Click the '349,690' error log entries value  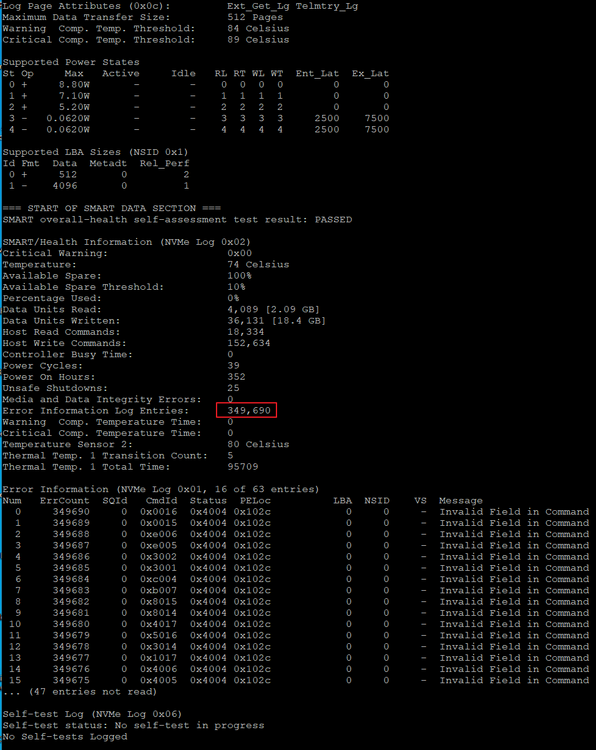pyautogui.click(x=249, y=410)
